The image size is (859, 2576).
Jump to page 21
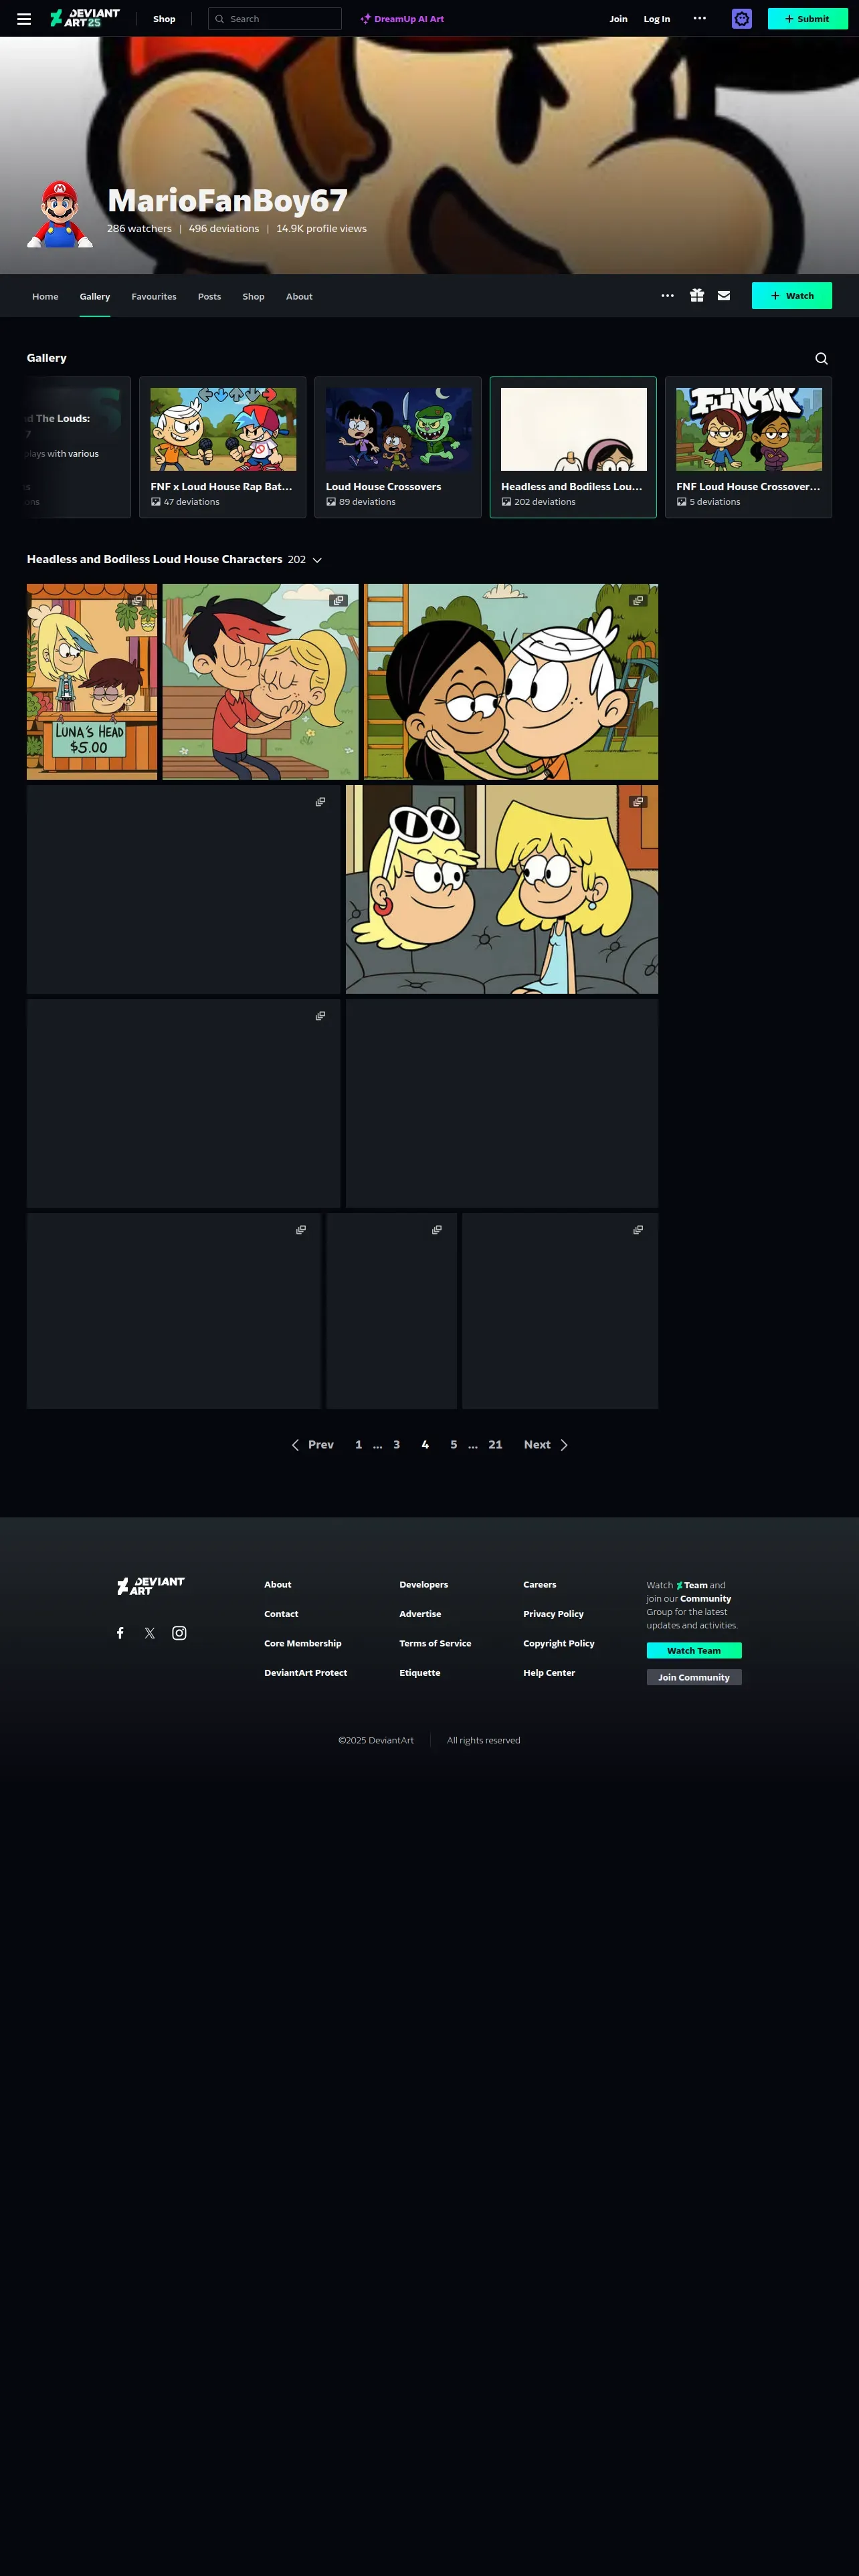tap(495, 1444)
